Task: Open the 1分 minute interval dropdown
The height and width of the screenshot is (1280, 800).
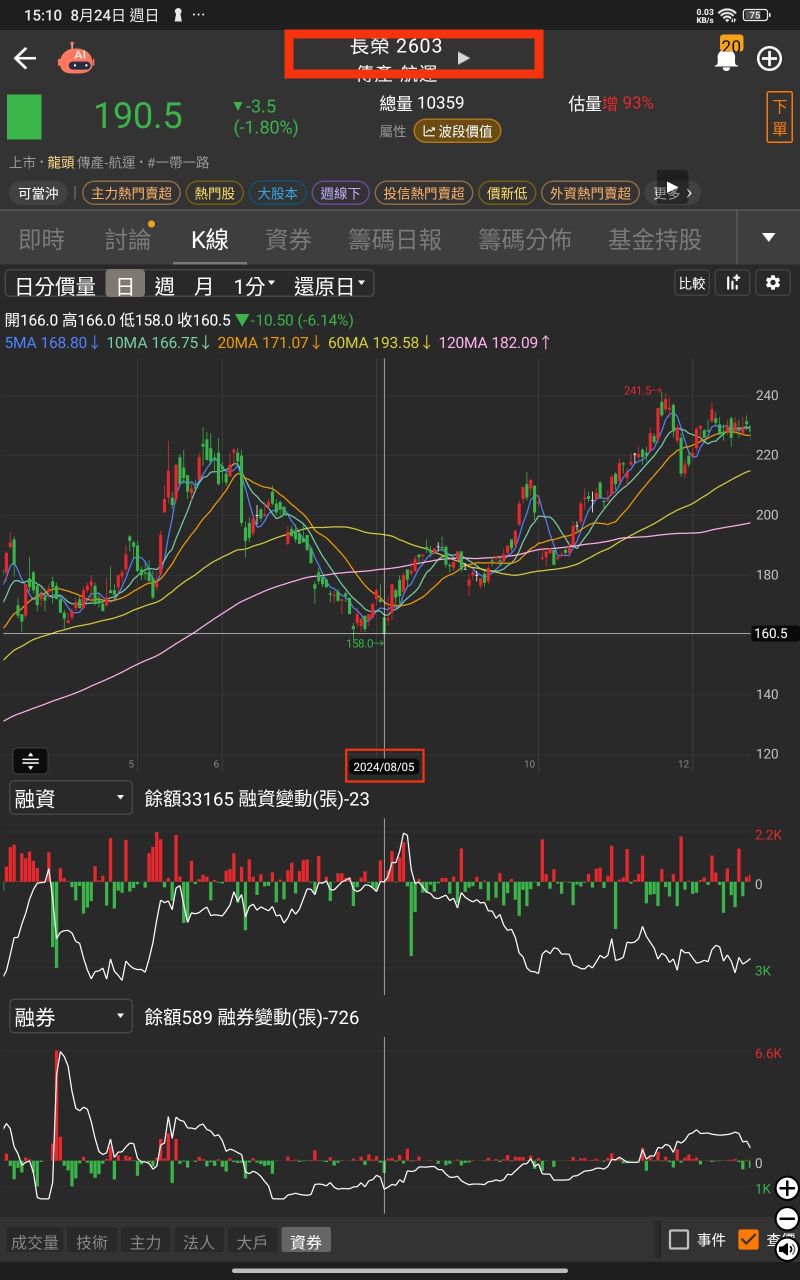Action: point(254,285)
